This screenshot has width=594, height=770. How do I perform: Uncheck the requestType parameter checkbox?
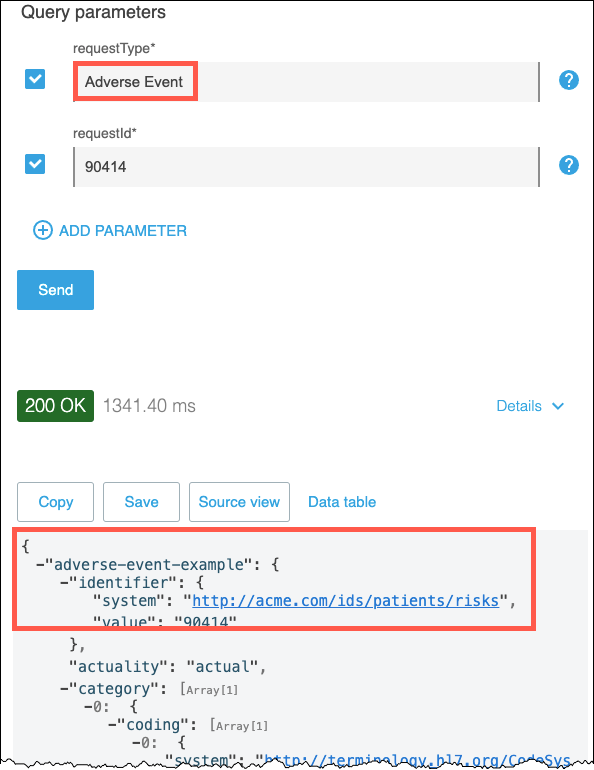click(35, 79)
